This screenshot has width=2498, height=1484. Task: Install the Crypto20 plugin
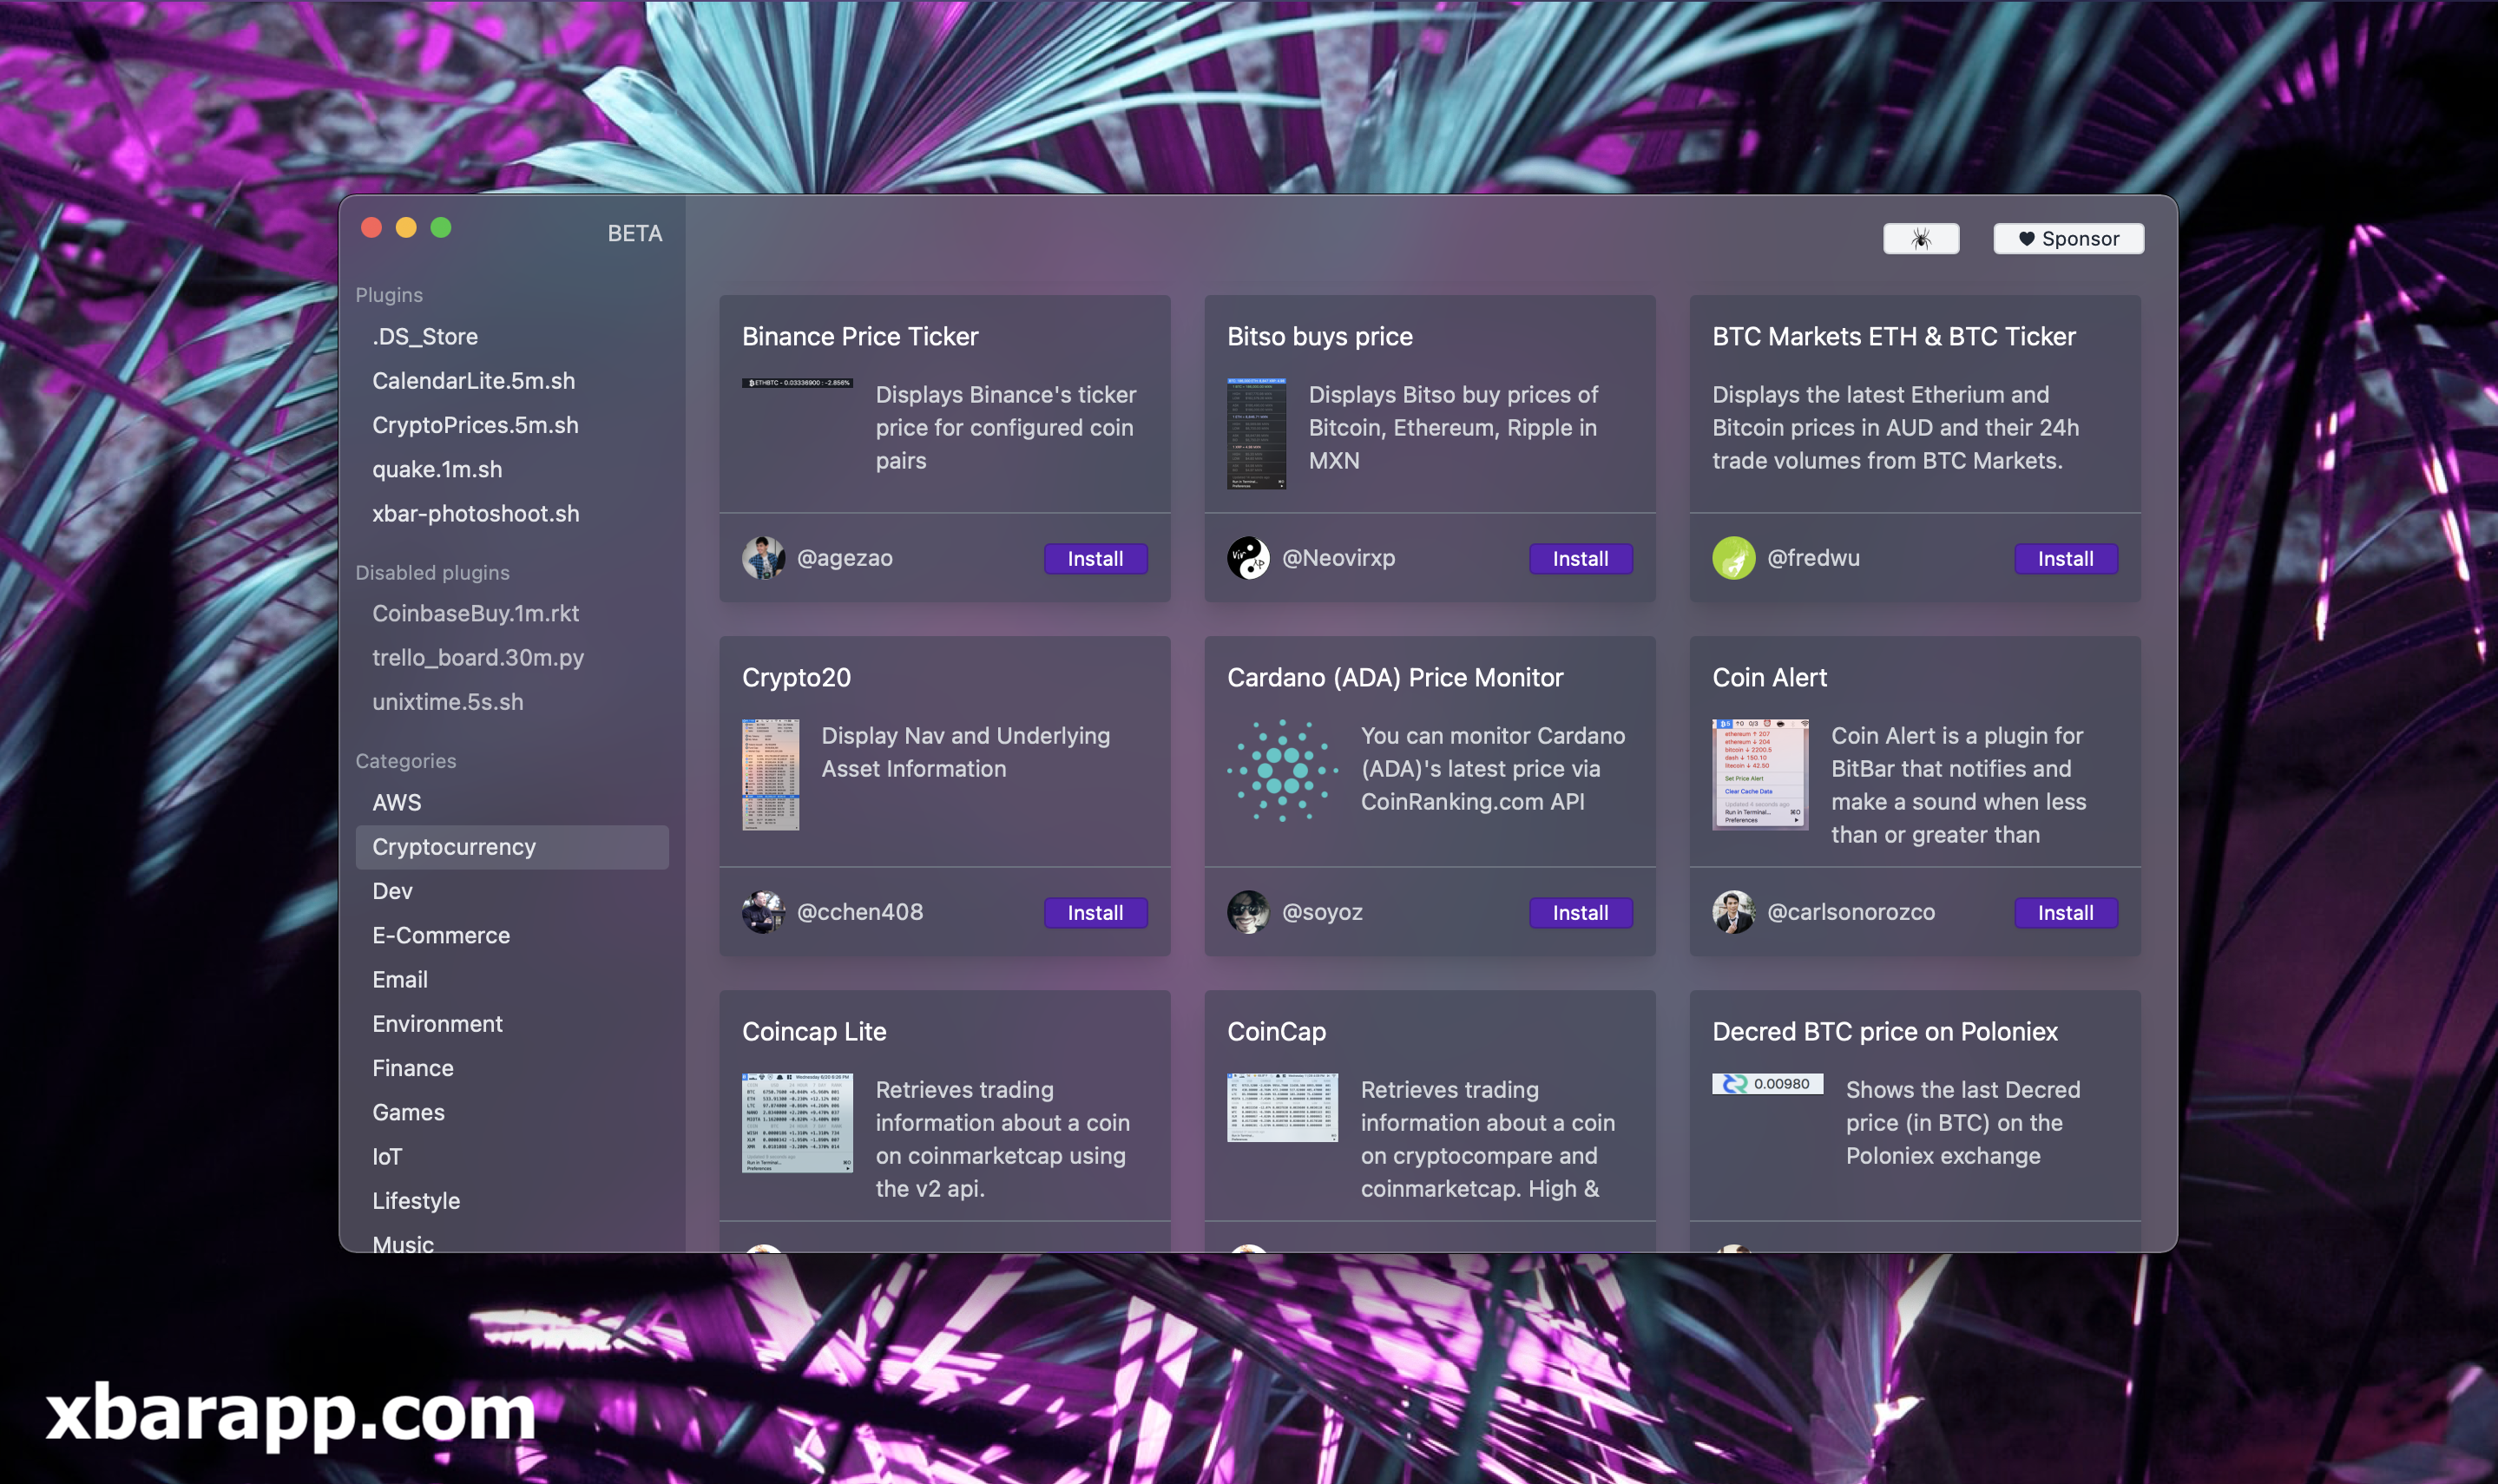click(x=1095, y=913)
